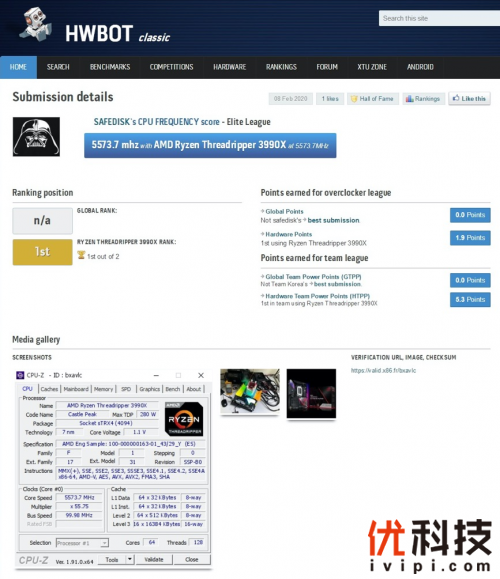Click the Like this button
Screen dimensions: 500x579
(469, 99)
